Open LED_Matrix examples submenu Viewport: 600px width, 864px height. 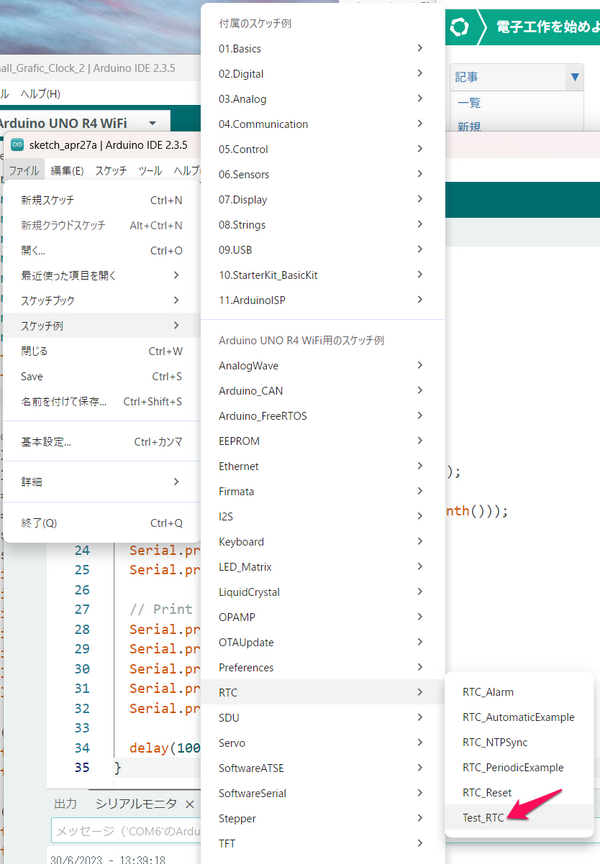point(322,567)
